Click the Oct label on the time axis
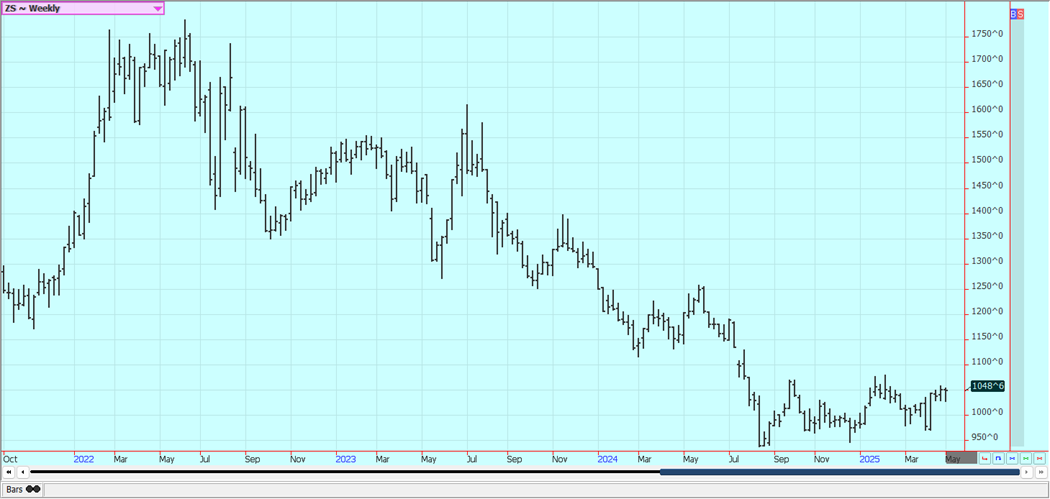 pos(10,459)
